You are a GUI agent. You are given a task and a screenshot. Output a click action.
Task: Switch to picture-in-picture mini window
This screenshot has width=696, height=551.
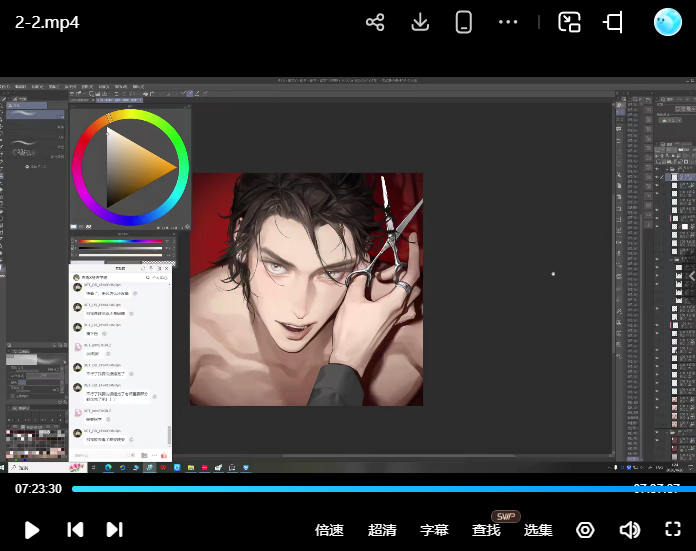569,22
